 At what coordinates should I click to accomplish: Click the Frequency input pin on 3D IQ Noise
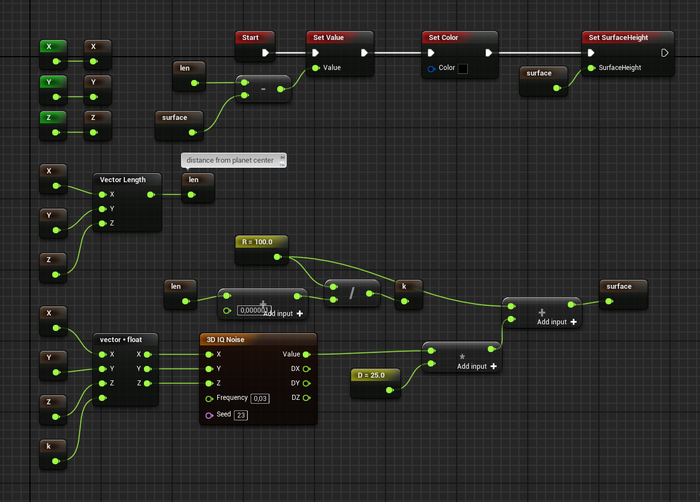click(209, 399)
